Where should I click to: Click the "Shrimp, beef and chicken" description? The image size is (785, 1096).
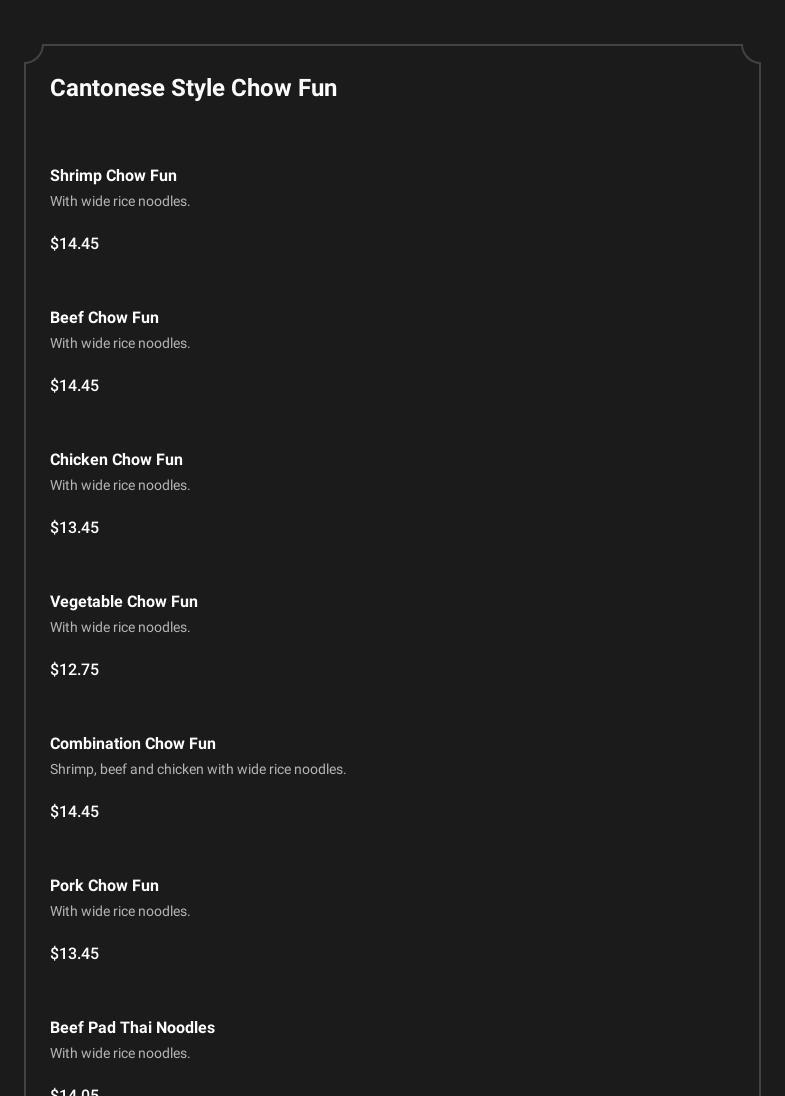pos(198,770)
